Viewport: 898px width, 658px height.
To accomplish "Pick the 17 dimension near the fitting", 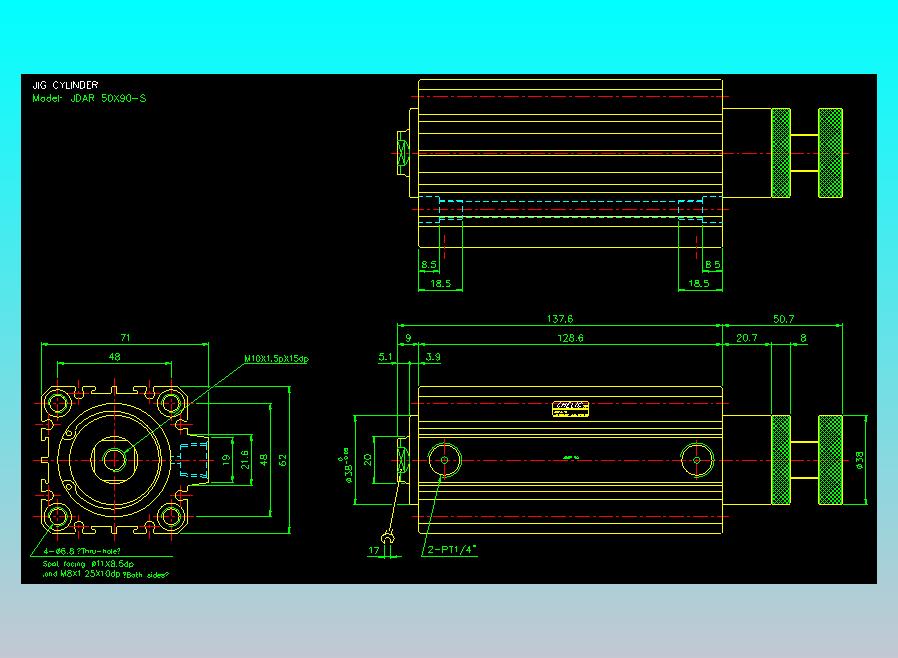I will coord(374,550).
